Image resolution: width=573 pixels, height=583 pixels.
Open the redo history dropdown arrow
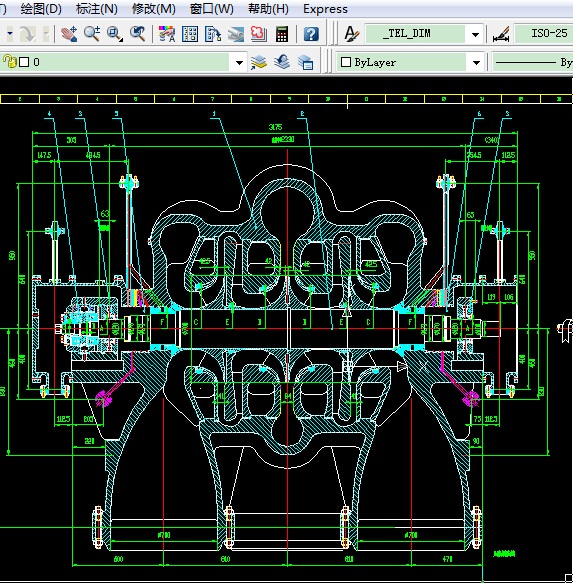(46, 34)
